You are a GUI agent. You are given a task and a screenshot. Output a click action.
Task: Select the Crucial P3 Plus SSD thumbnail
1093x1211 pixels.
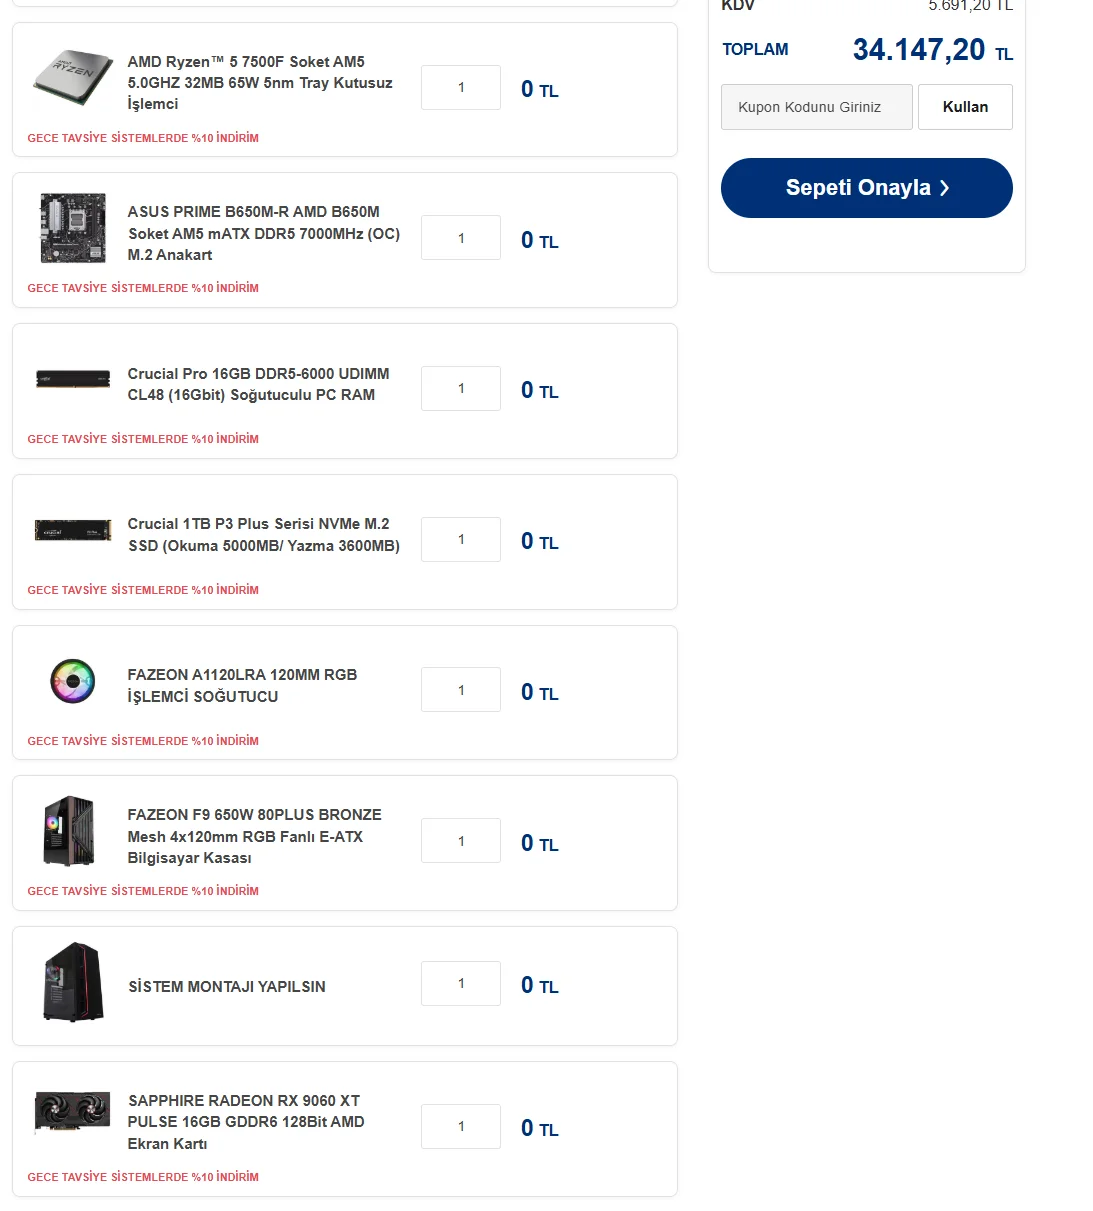(72, 530)
